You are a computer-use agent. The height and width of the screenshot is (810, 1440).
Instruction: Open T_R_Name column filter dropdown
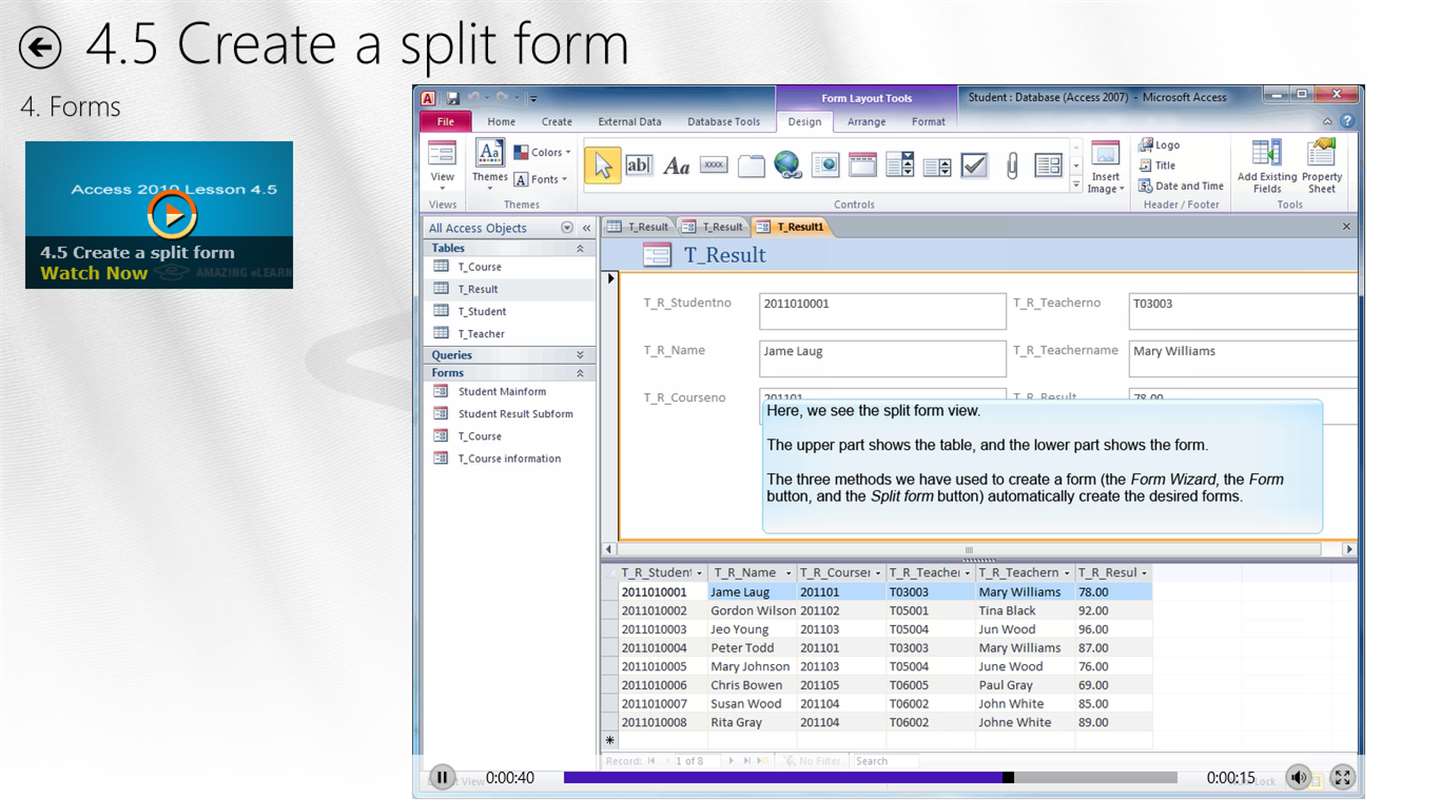pos(788,573)
